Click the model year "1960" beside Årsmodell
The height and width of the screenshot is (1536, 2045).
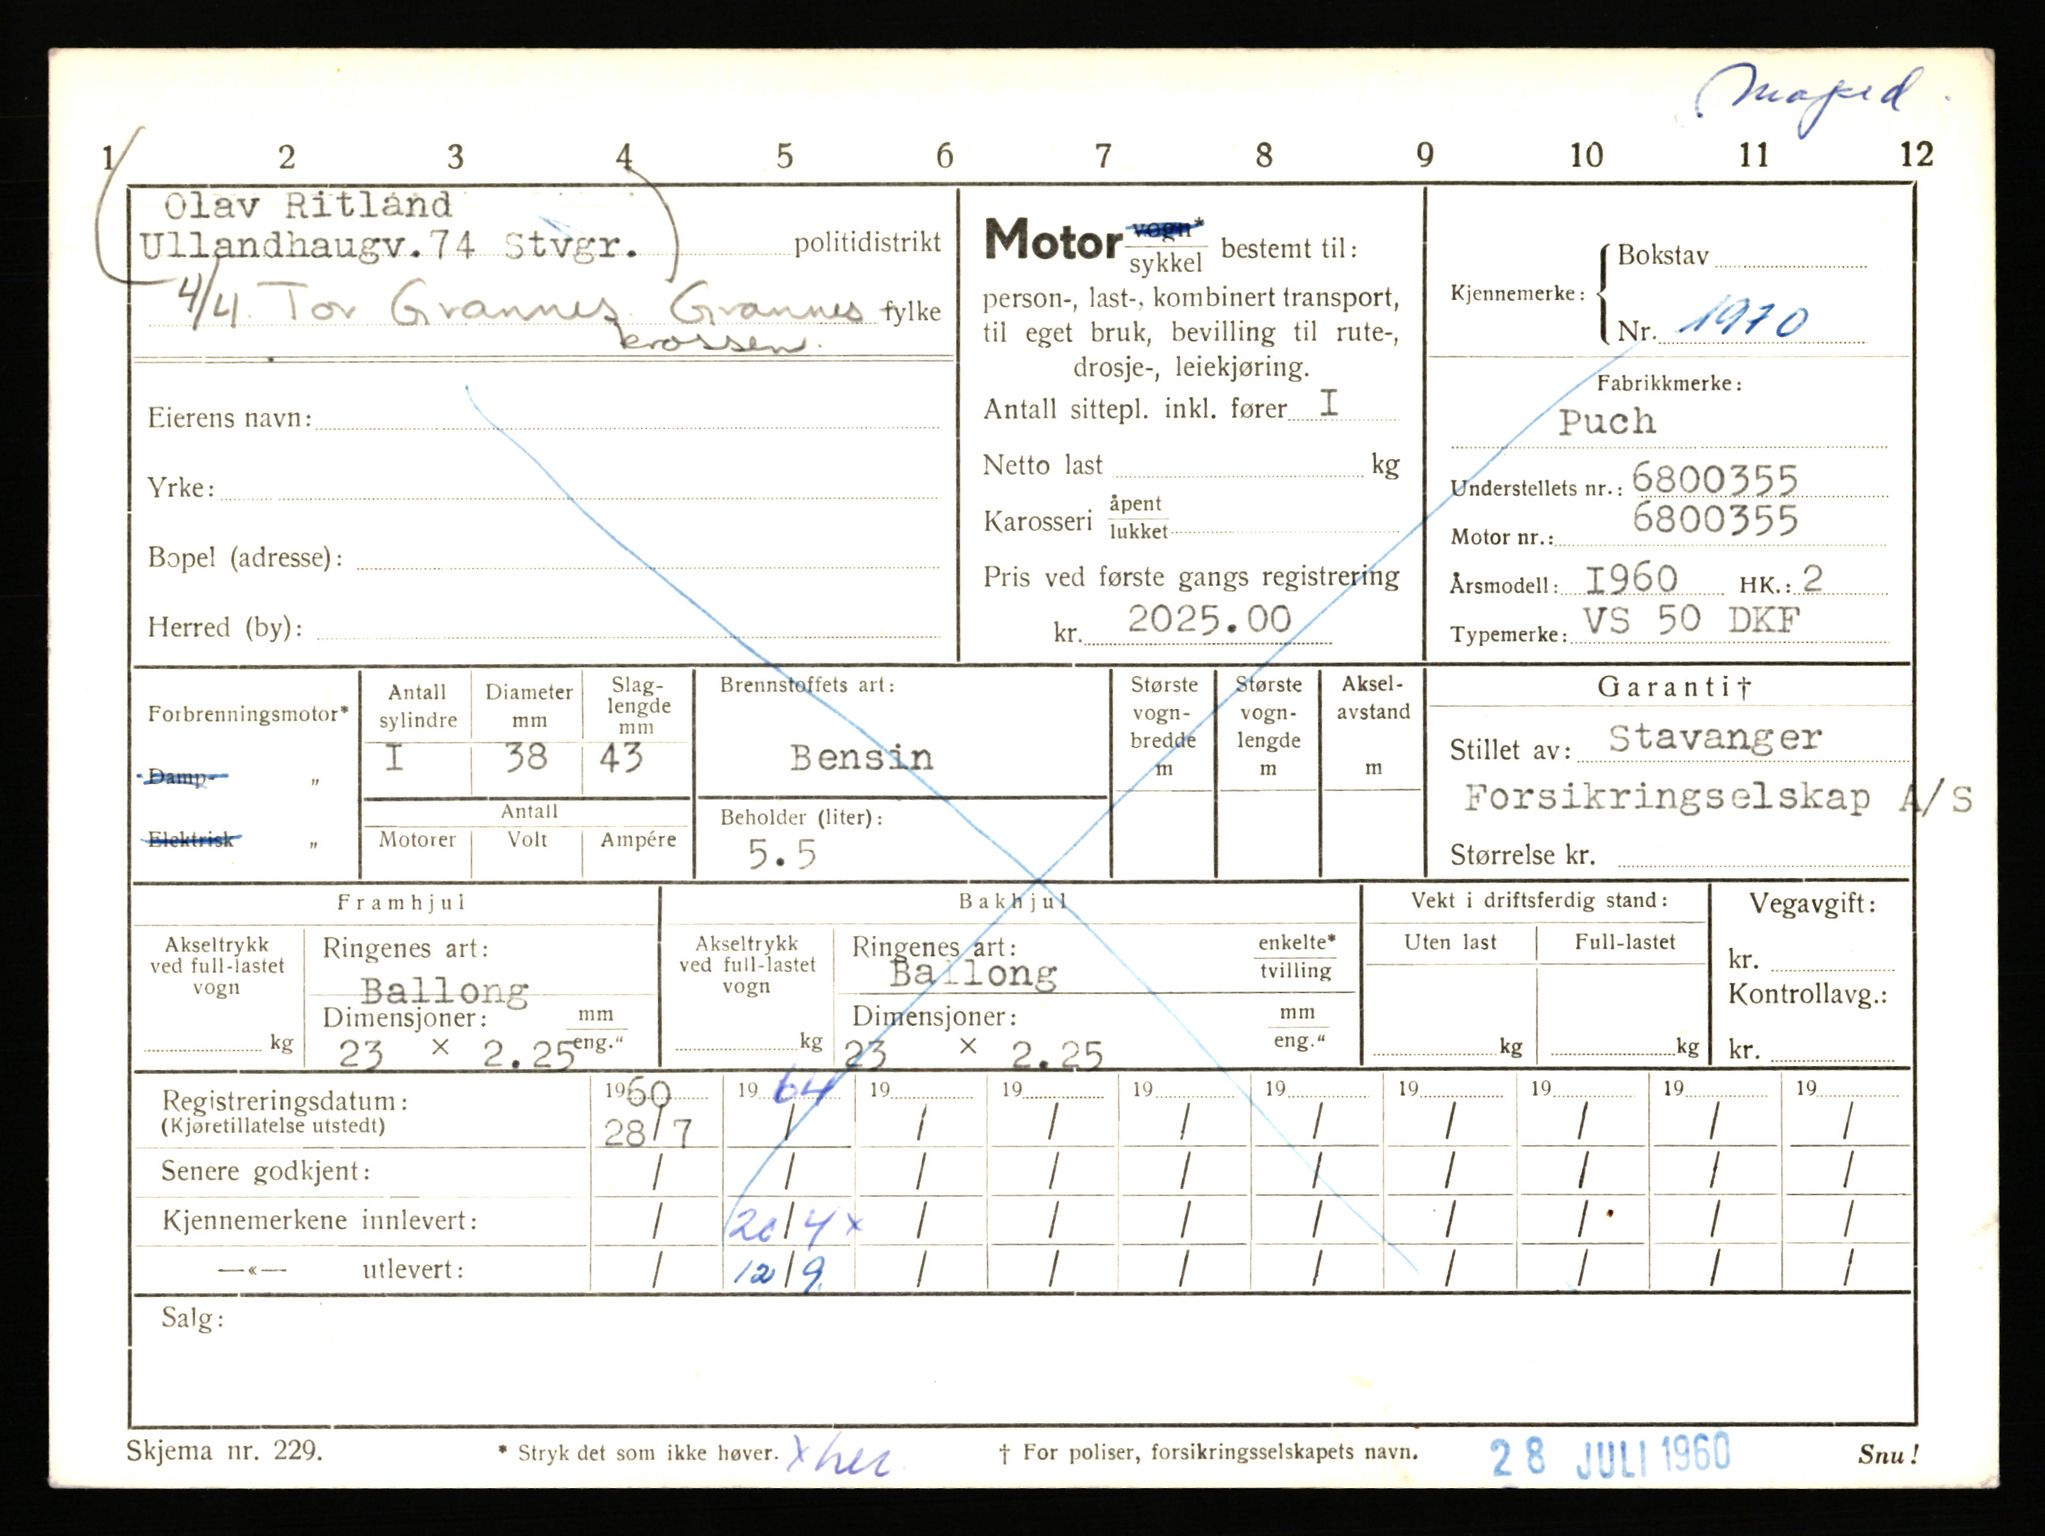tap(1631, 578)
